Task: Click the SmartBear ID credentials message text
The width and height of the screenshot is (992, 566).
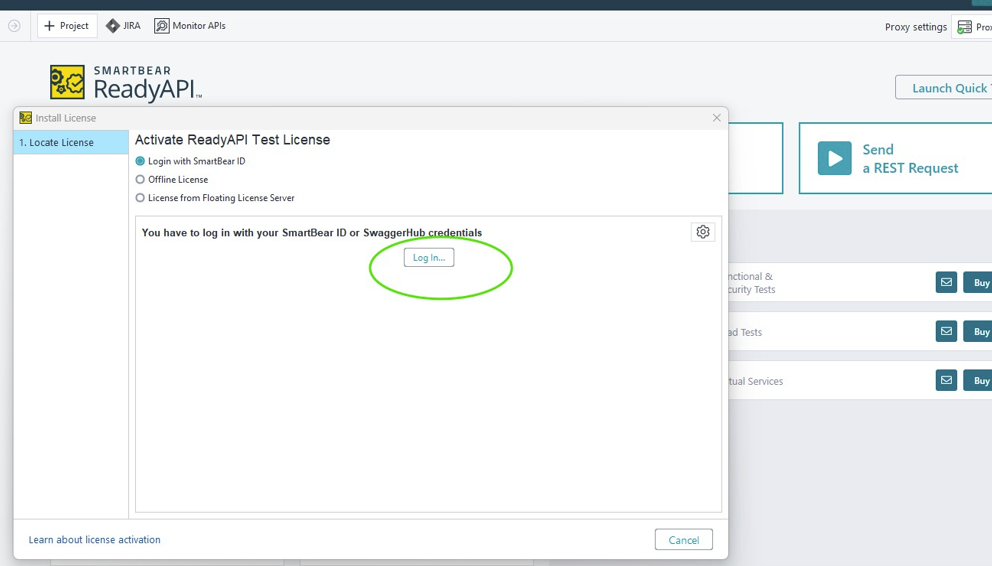Action: [x=312, y=233]
